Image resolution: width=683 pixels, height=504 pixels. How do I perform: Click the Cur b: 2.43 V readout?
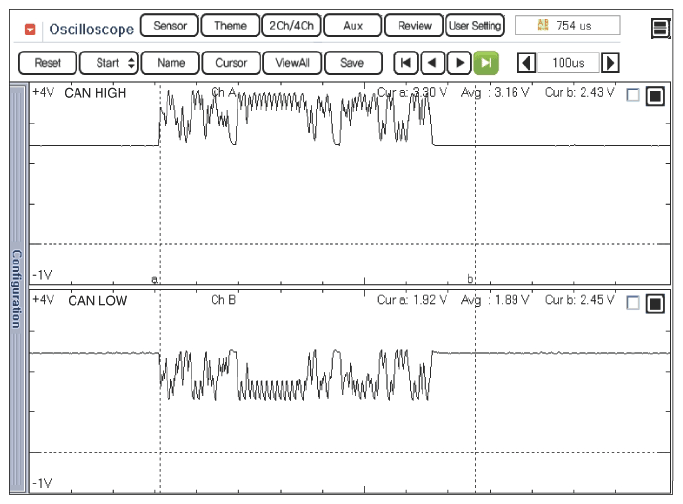580,92
